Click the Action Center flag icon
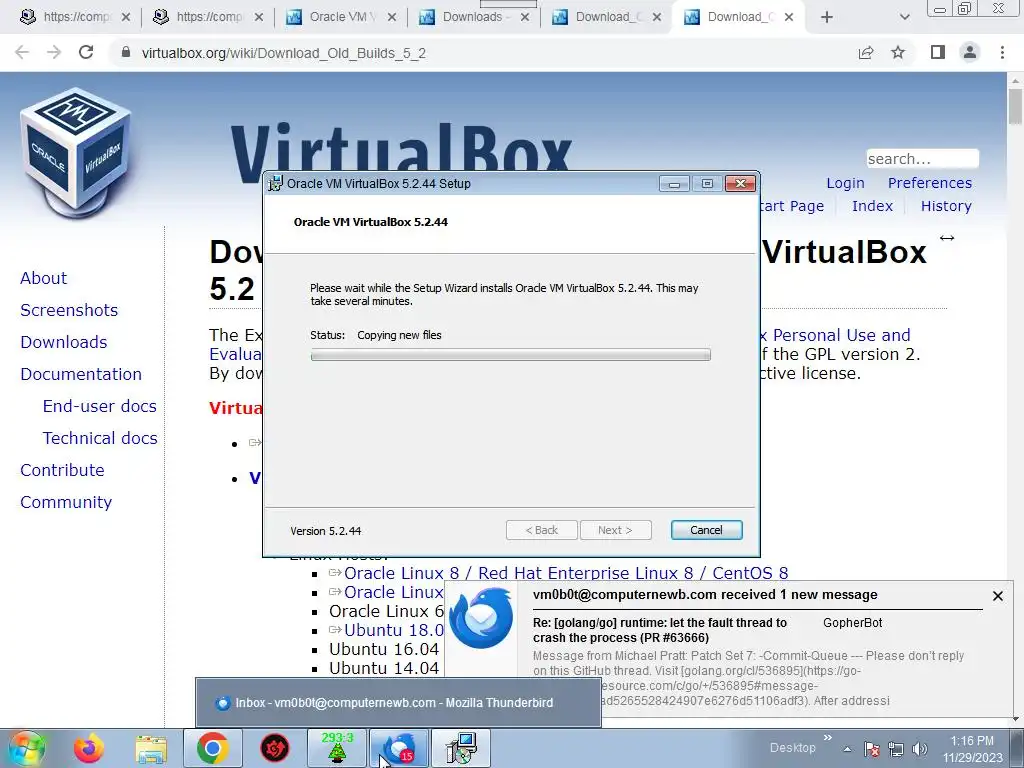Image resolution: width=1024 pixels, height=768 pixels. 871,749
